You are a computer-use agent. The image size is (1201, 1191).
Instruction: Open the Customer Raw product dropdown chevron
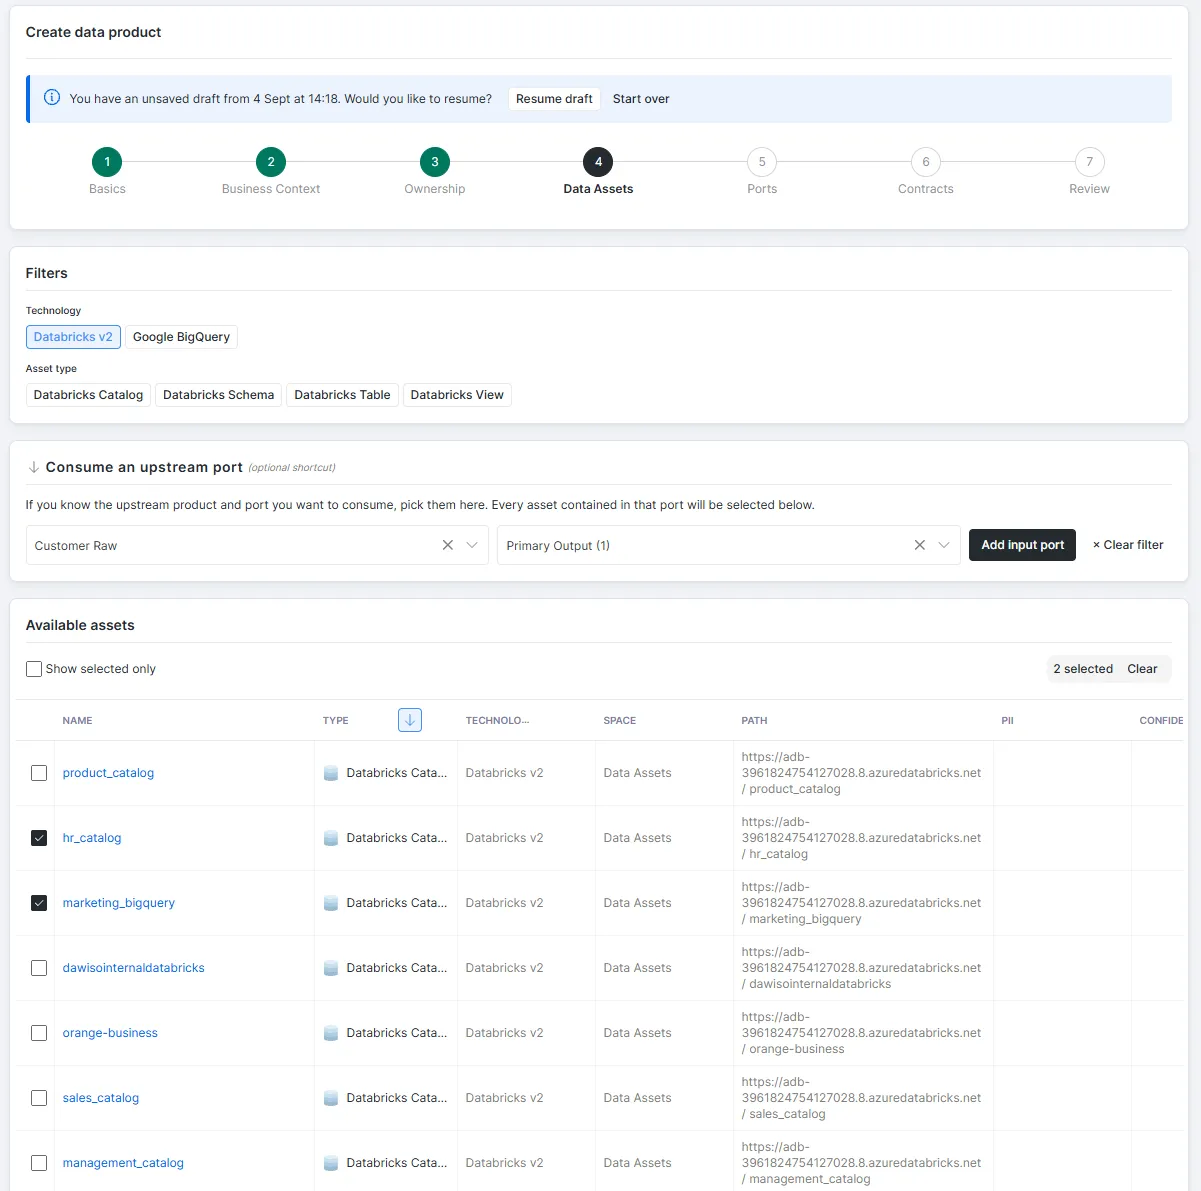472,545
